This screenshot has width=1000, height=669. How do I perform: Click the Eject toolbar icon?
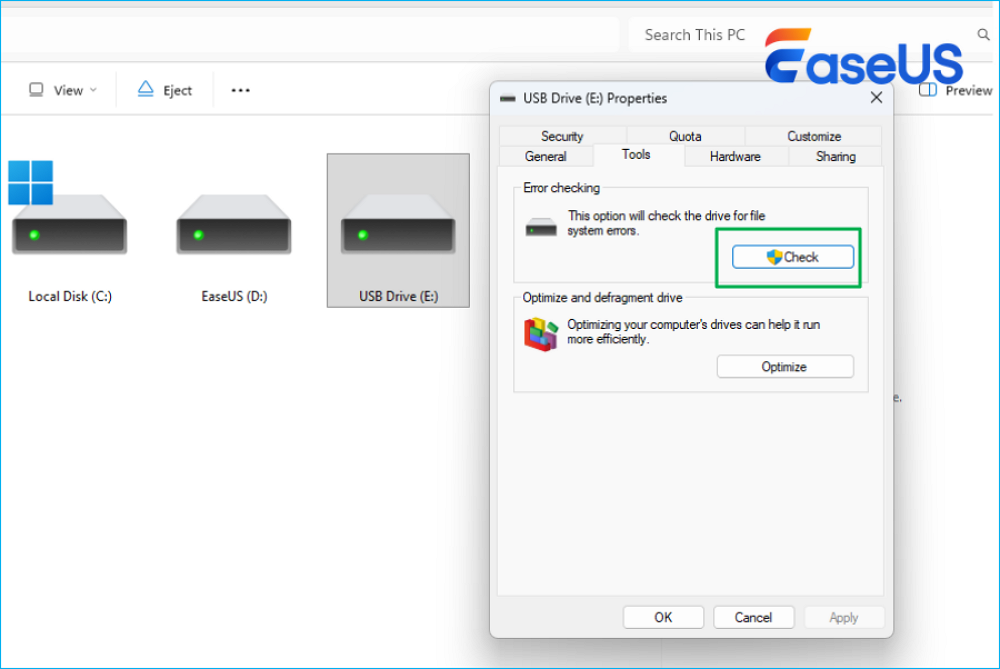point(146,90)
